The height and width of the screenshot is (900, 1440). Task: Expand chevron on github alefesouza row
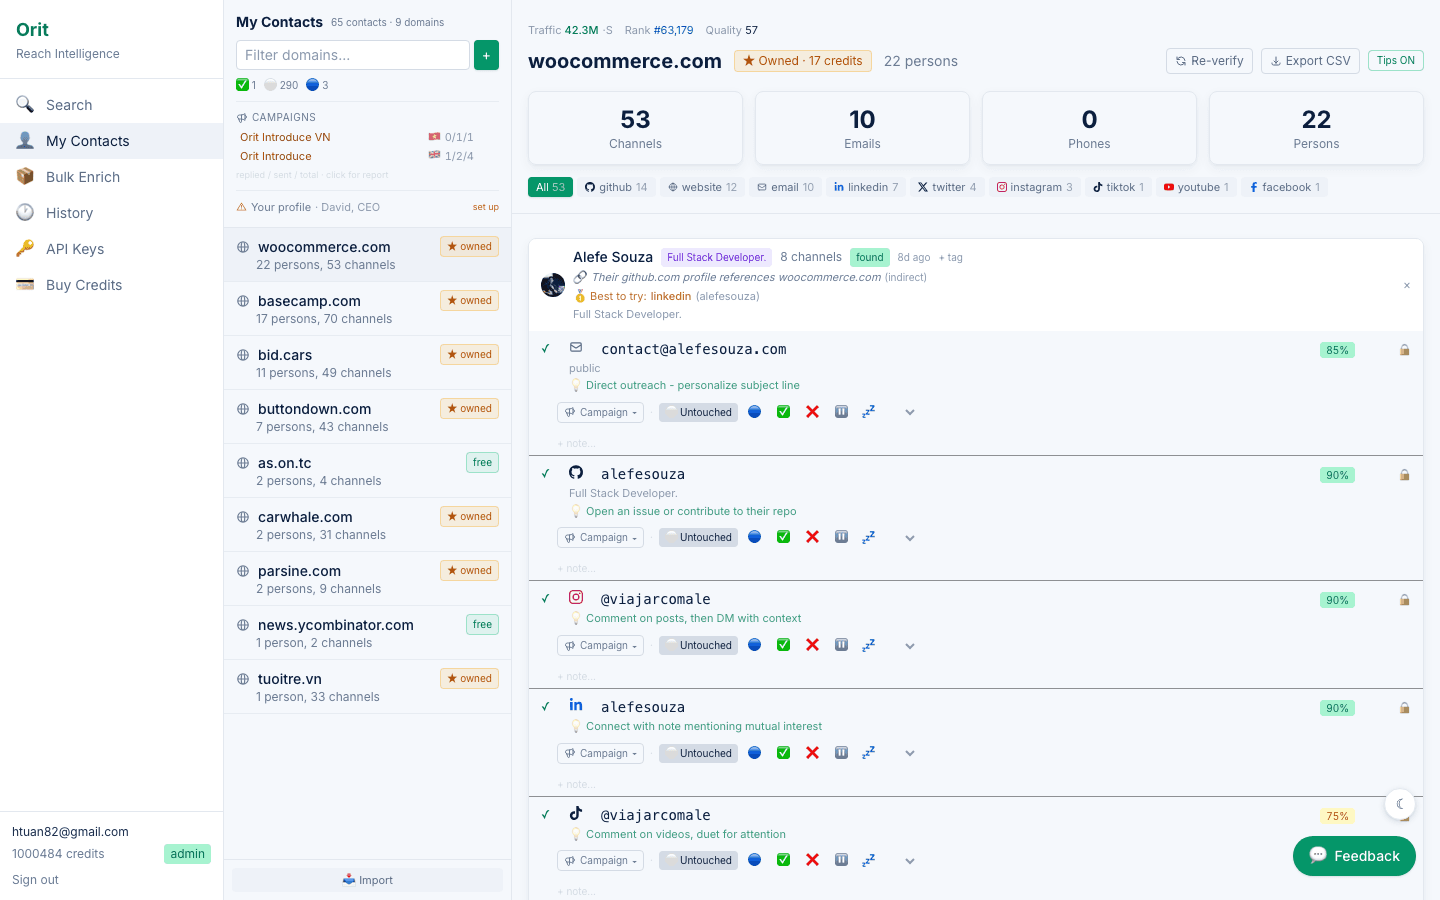pyautogui.click(x=910, y=538)
